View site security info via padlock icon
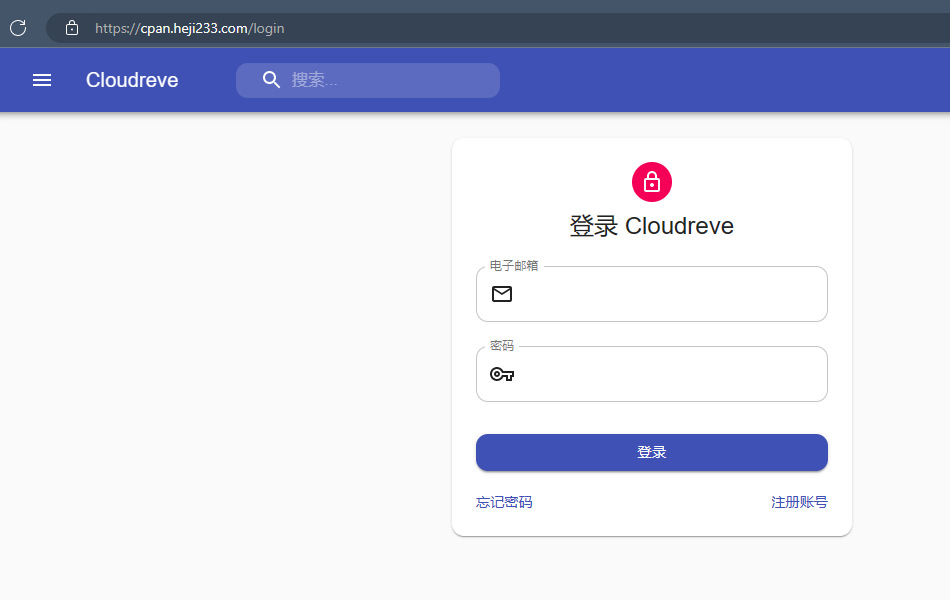Screen dimensions: 950x600 pyautogui.click(x=71, y=28)
